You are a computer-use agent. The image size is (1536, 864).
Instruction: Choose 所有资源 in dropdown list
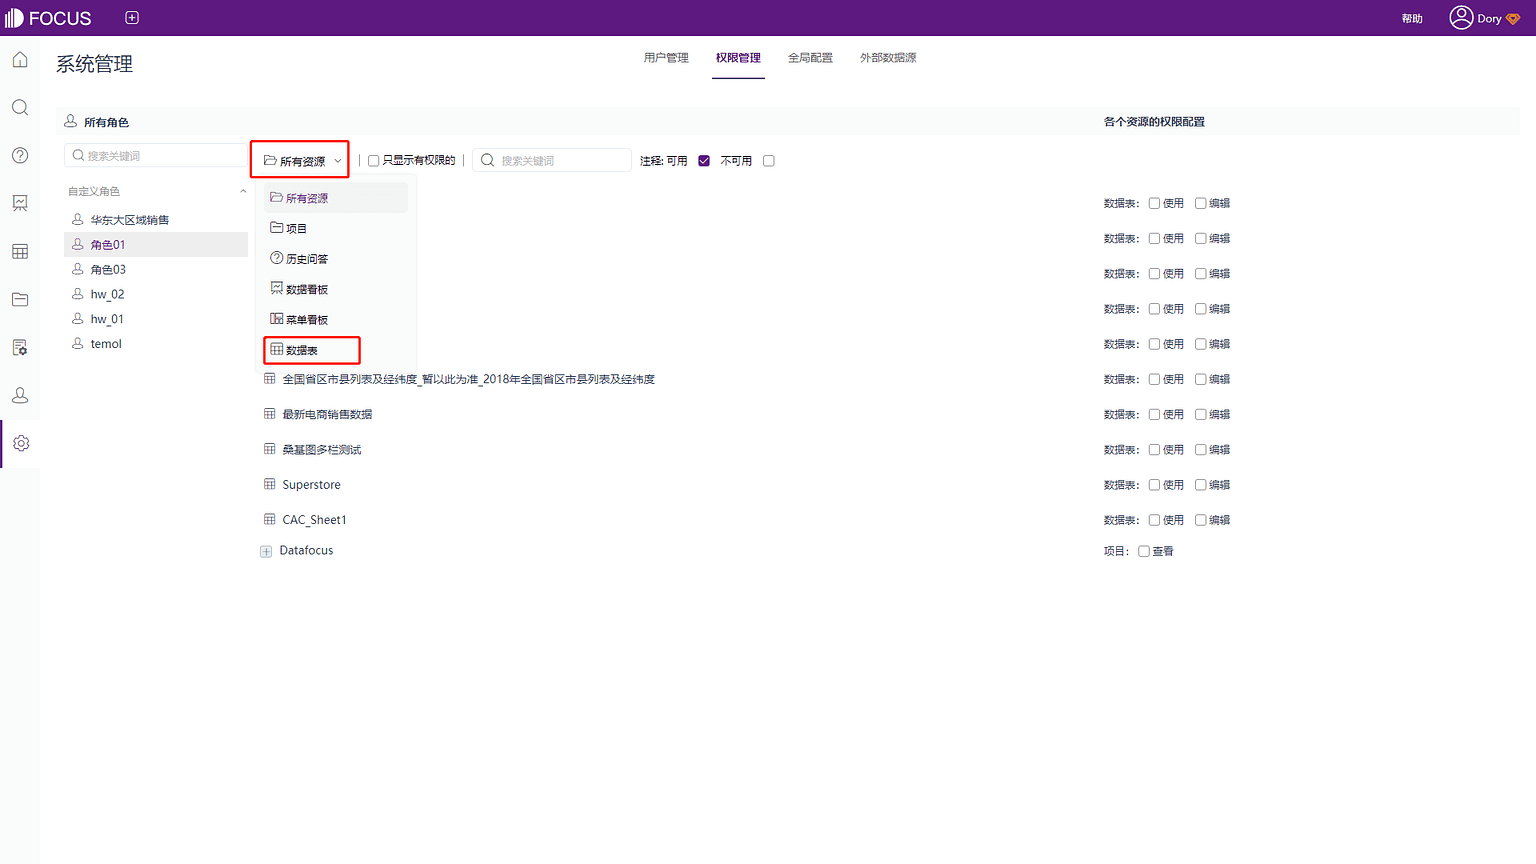click(x=336, y=198)
